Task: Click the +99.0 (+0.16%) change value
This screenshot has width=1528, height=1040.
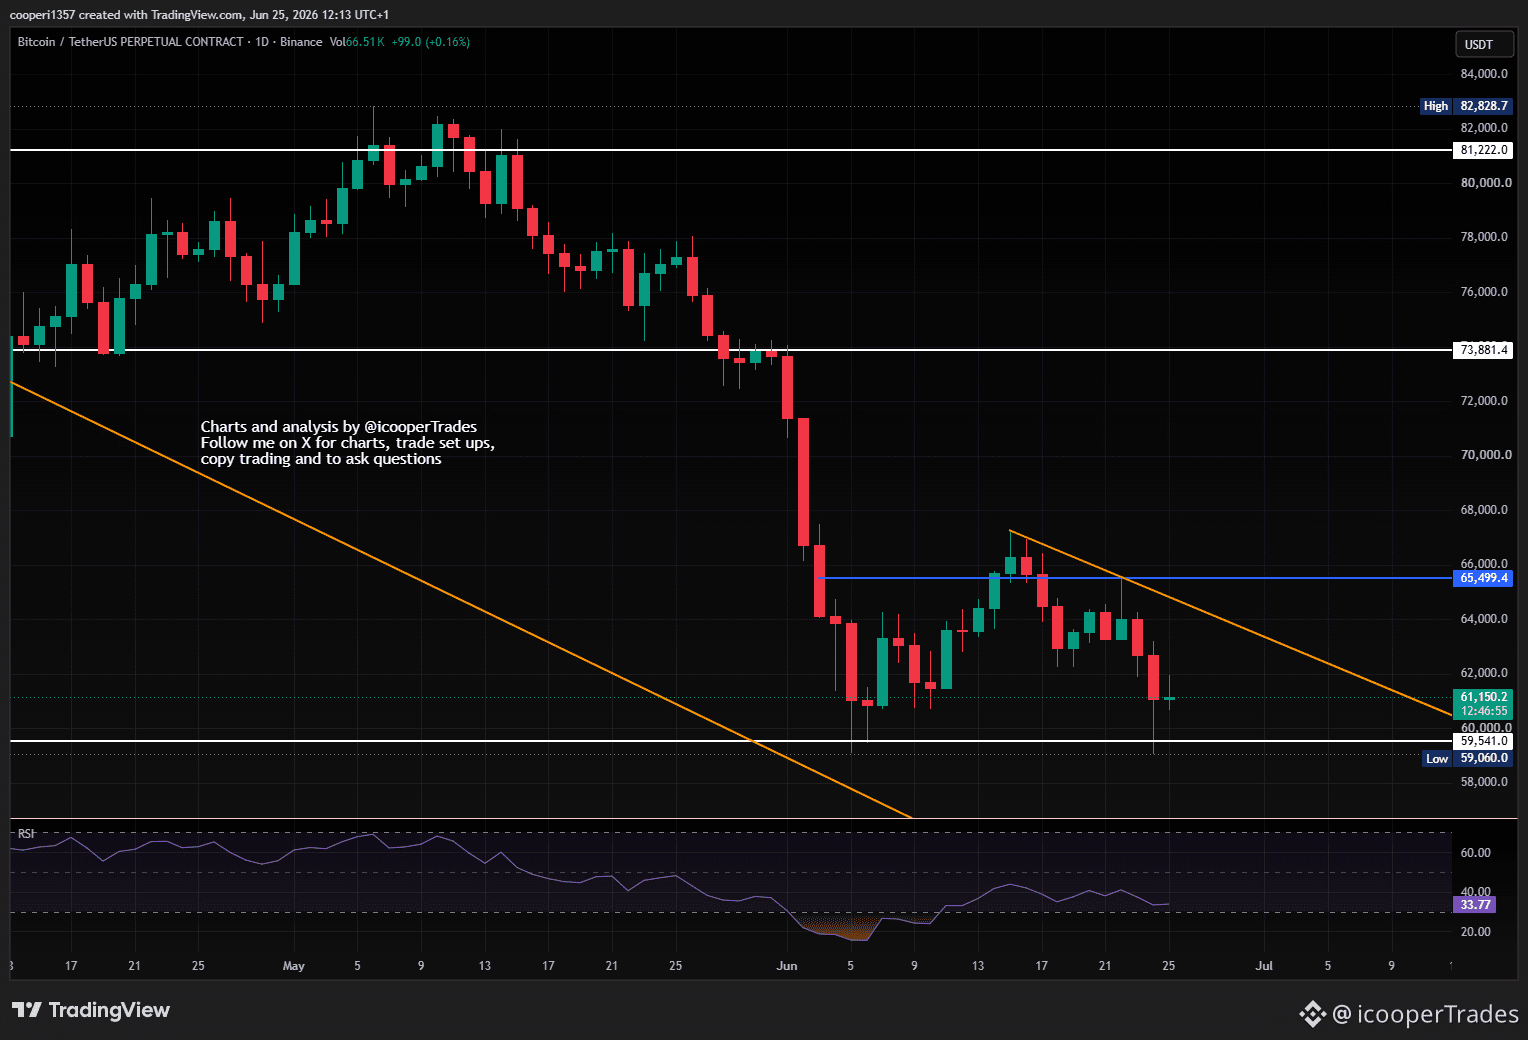Action: click(x=430, y=42)
